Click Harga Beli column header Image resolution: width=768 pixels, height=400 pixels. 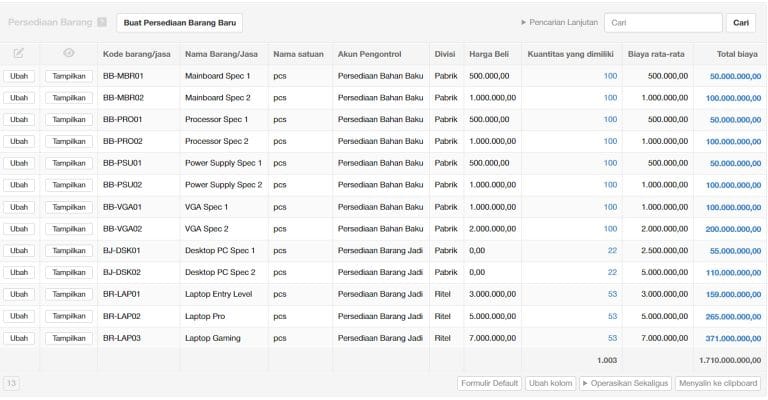pos(489,54)
